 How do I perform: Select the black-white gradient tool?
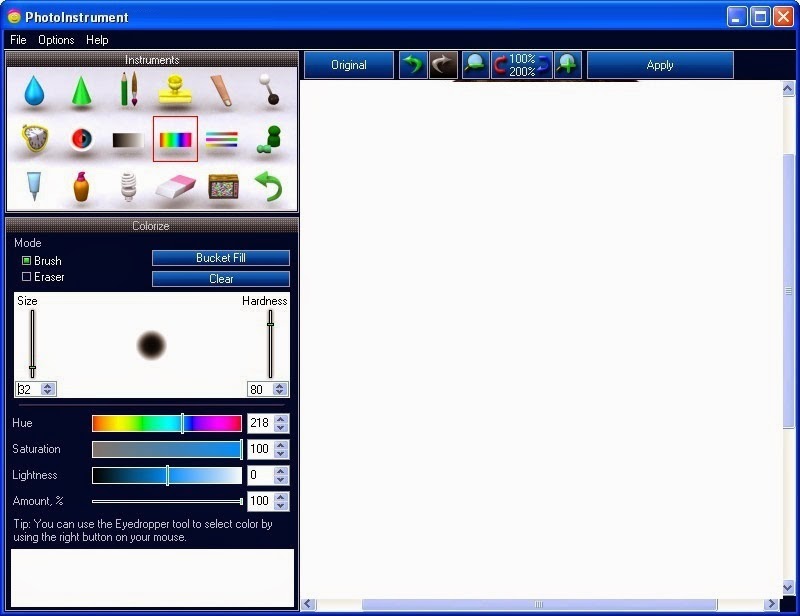(128, 139)
